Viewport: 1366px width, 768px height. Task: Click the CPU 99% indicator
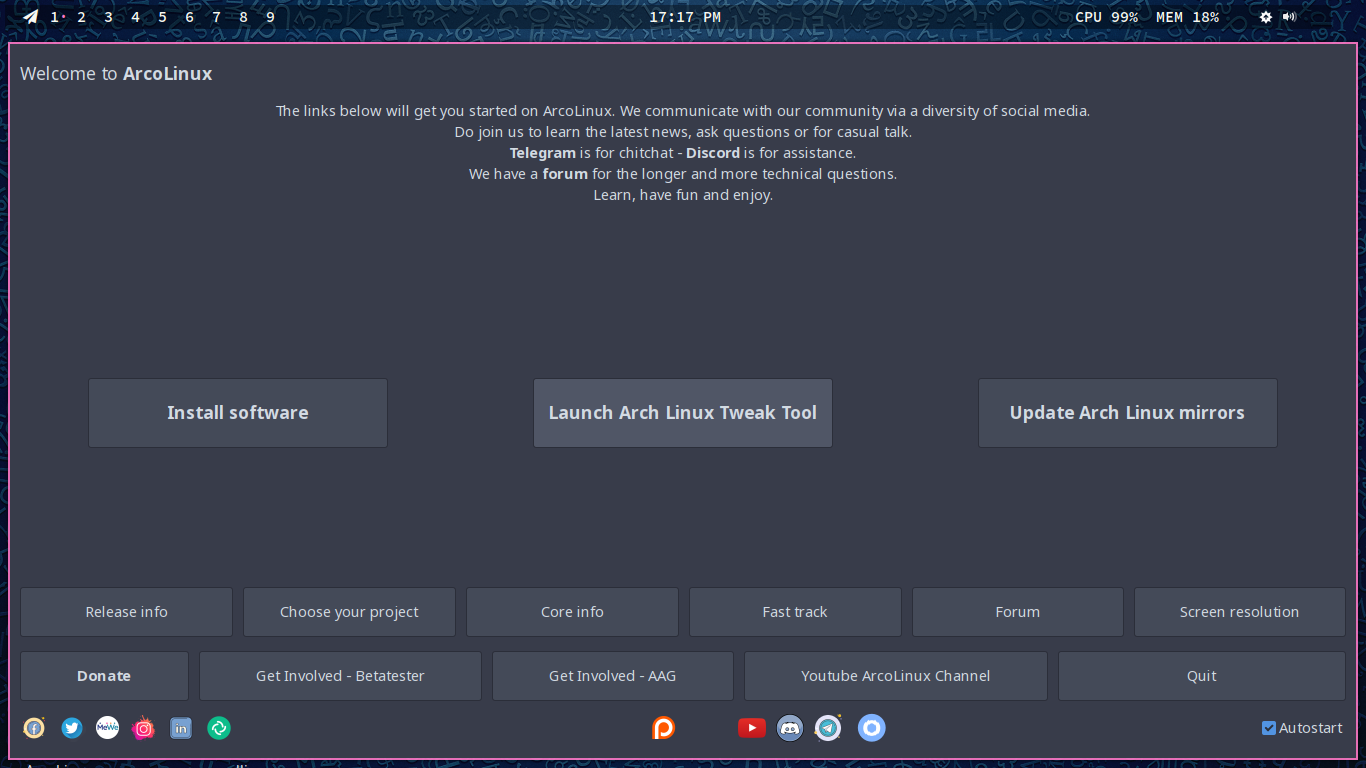tap(1106, 17)
